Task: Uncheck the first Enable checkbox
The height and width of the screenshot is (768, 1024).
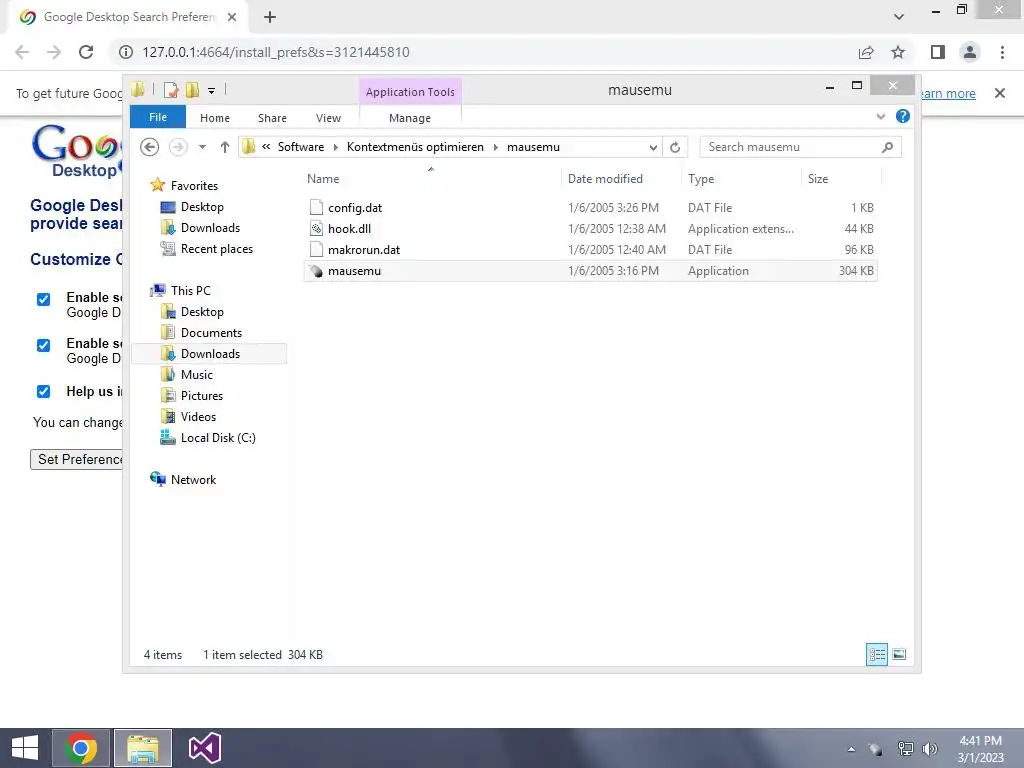Action: point(43,299)
